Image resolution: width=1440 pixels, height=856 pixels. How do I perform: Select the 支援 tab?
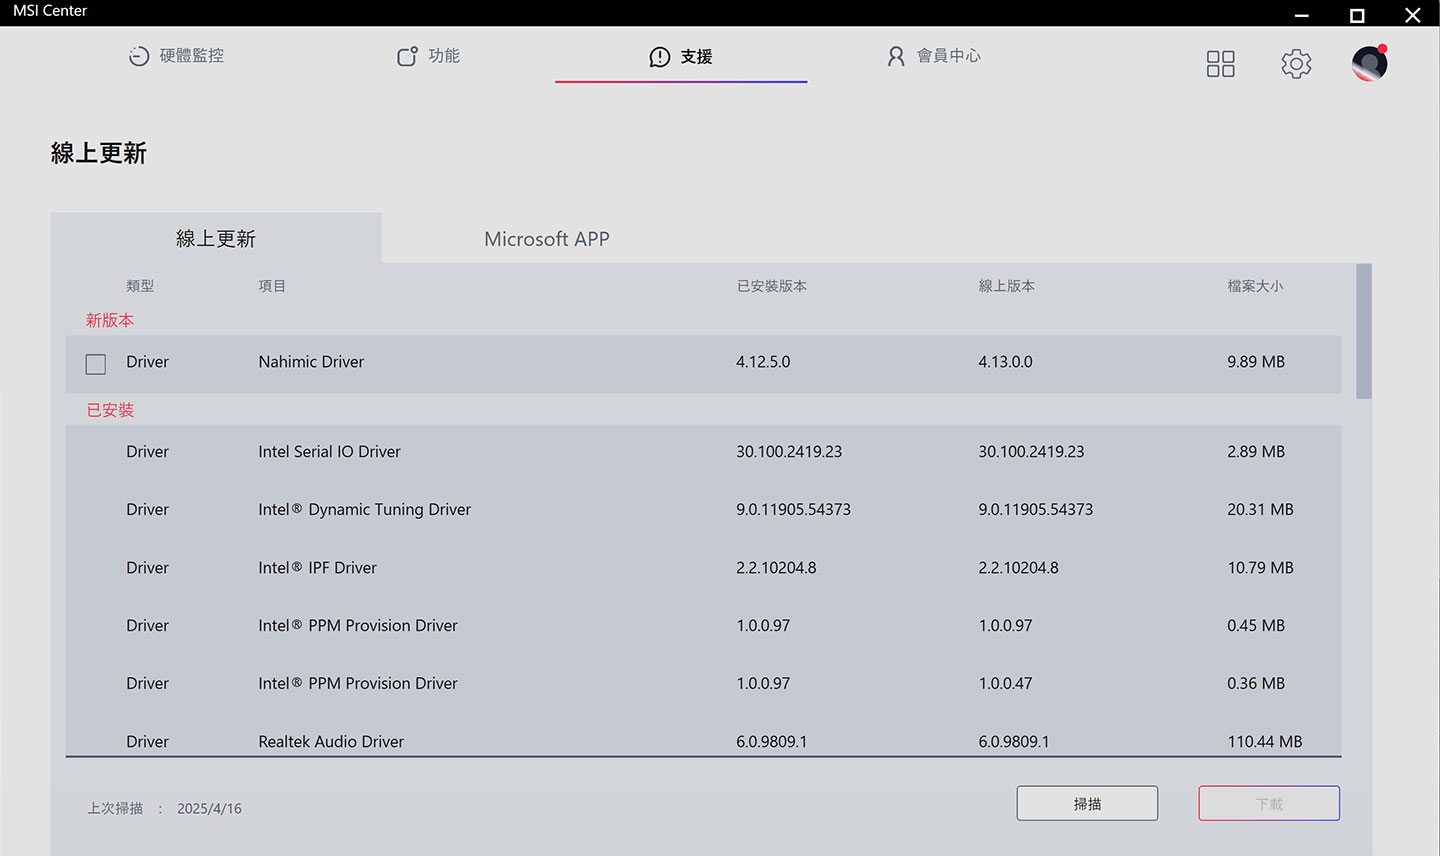point(681,57)
